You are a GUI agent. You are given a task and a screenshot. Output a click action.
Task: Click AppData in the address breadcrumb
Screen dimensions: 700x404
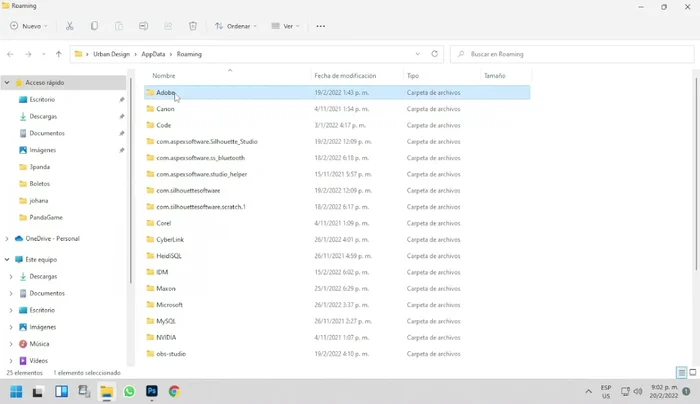pos(153,54)
